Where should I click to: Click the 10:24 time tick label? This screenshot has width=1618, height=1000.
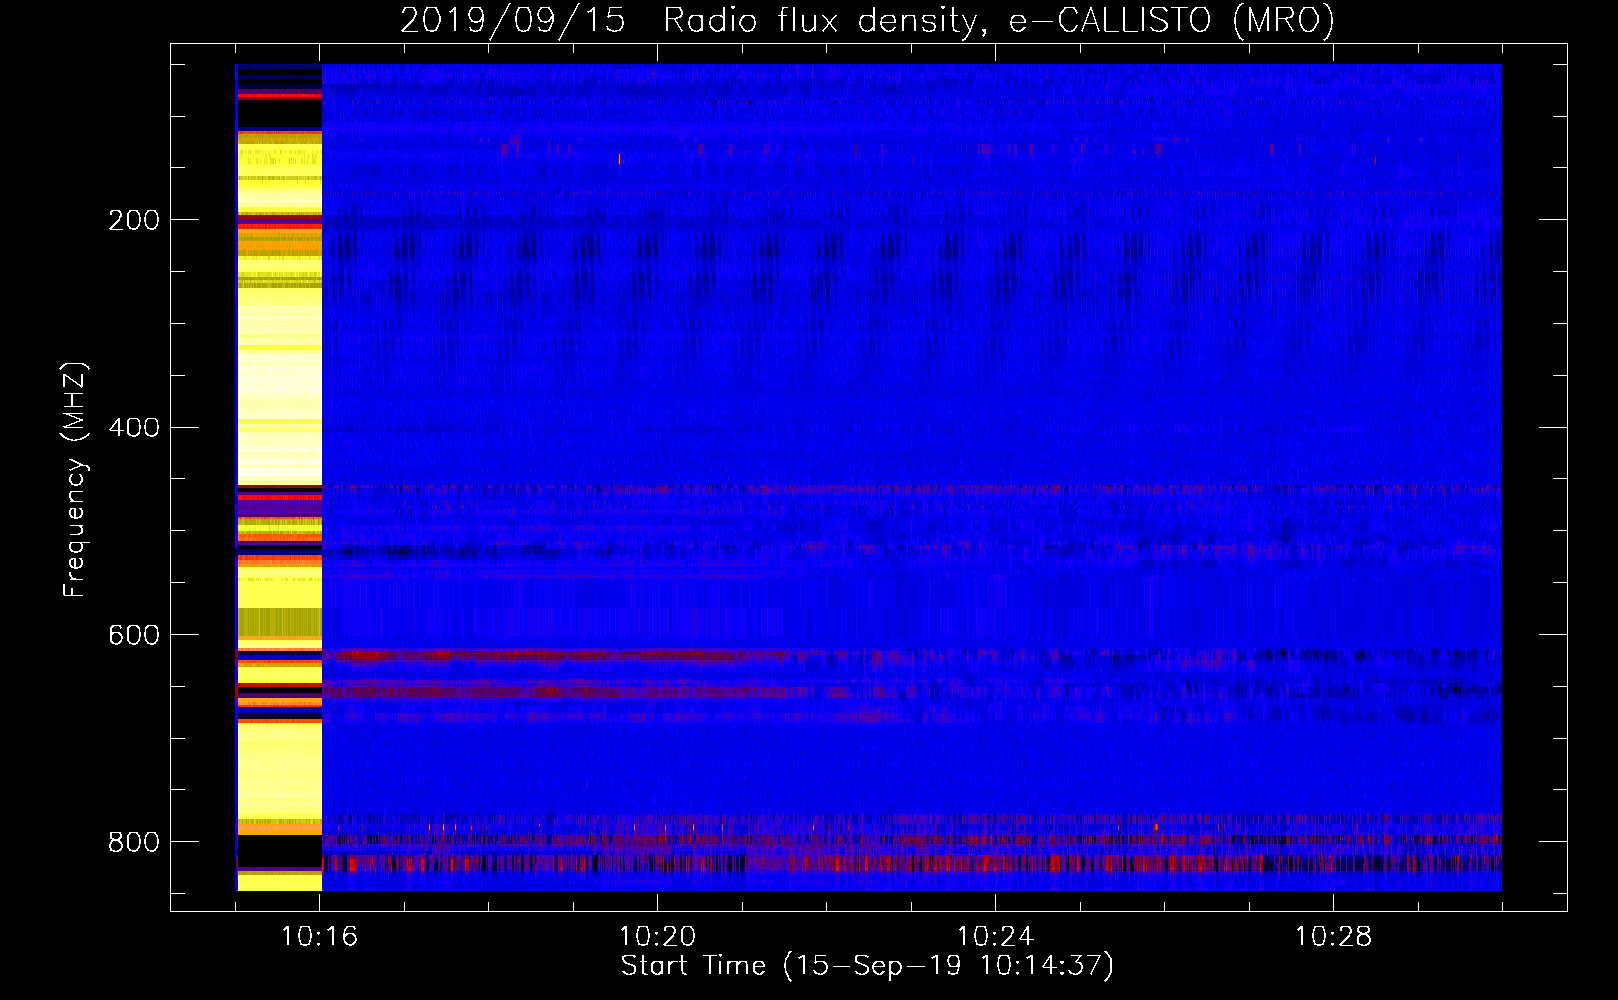995,937
